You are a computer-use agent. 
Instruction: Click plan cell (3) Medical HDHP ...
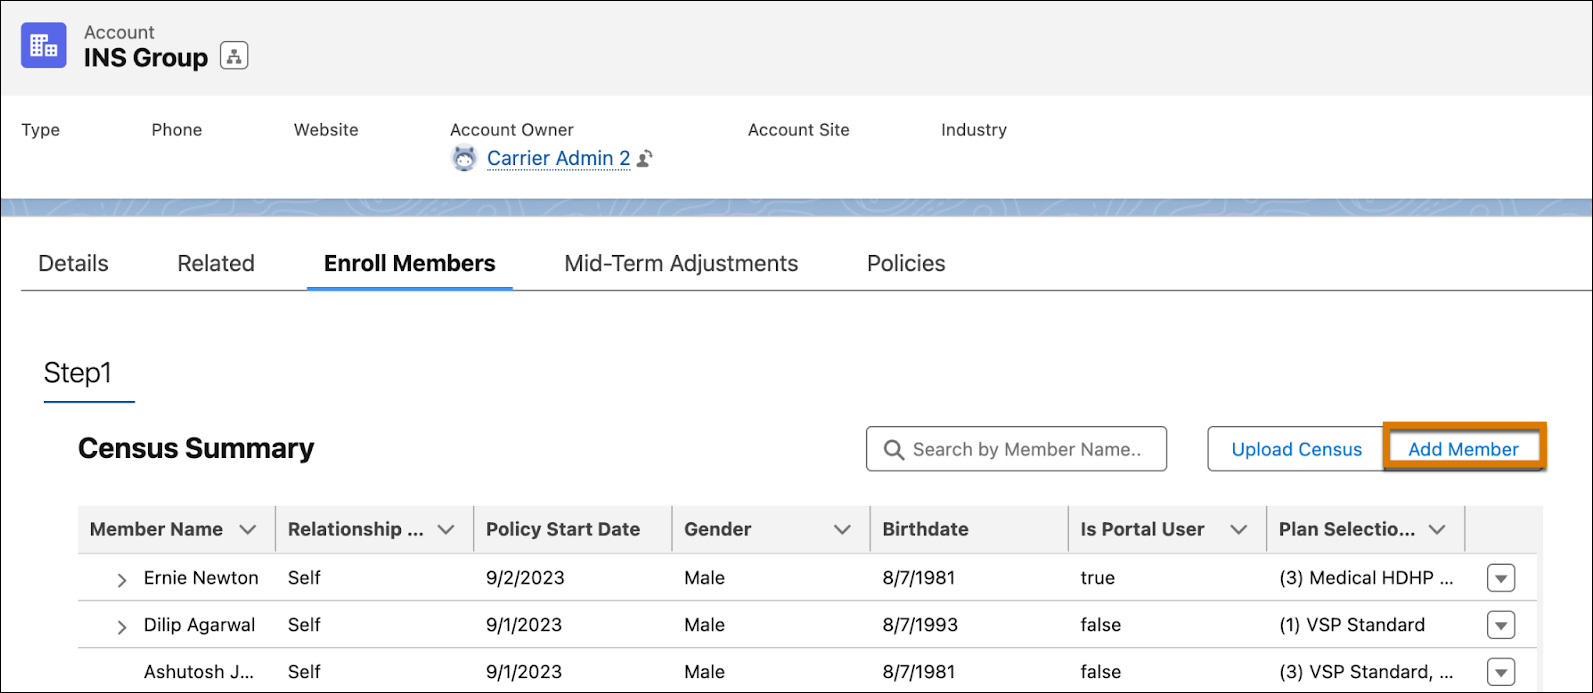pyautogui.click(x=1366, y=578)
